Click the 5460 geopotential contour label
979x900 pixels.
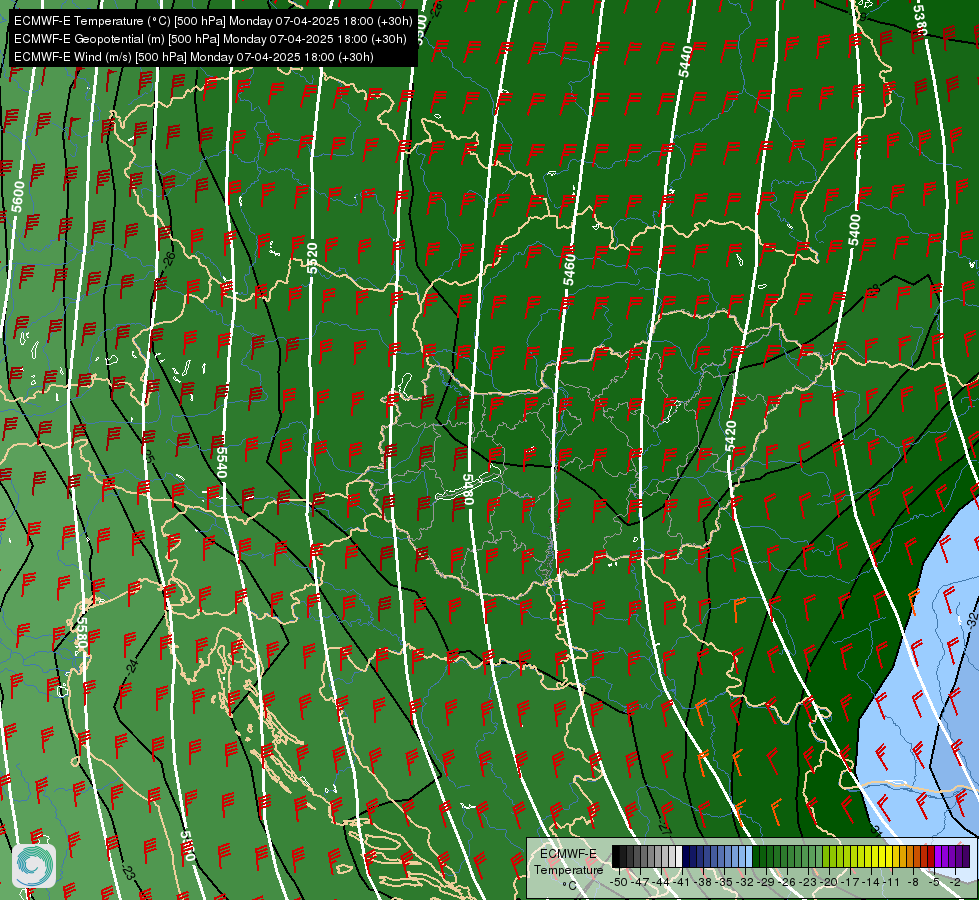569,270
